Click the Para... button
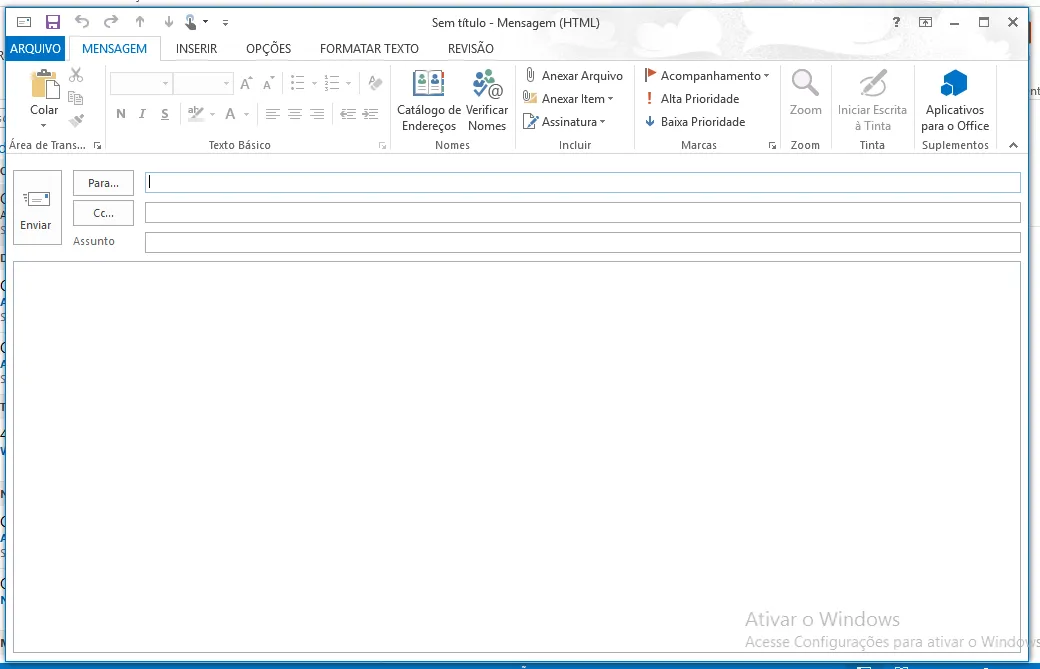Viewport: 1040px width, 669px height. tap(103, 183)
